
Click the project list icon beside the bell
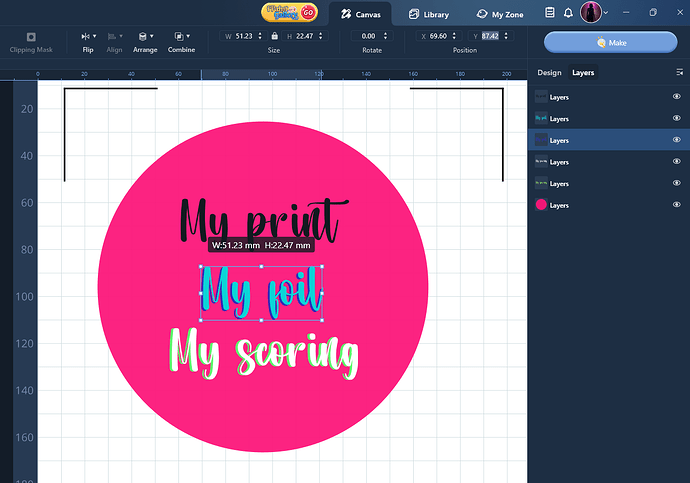click(550, 14)
